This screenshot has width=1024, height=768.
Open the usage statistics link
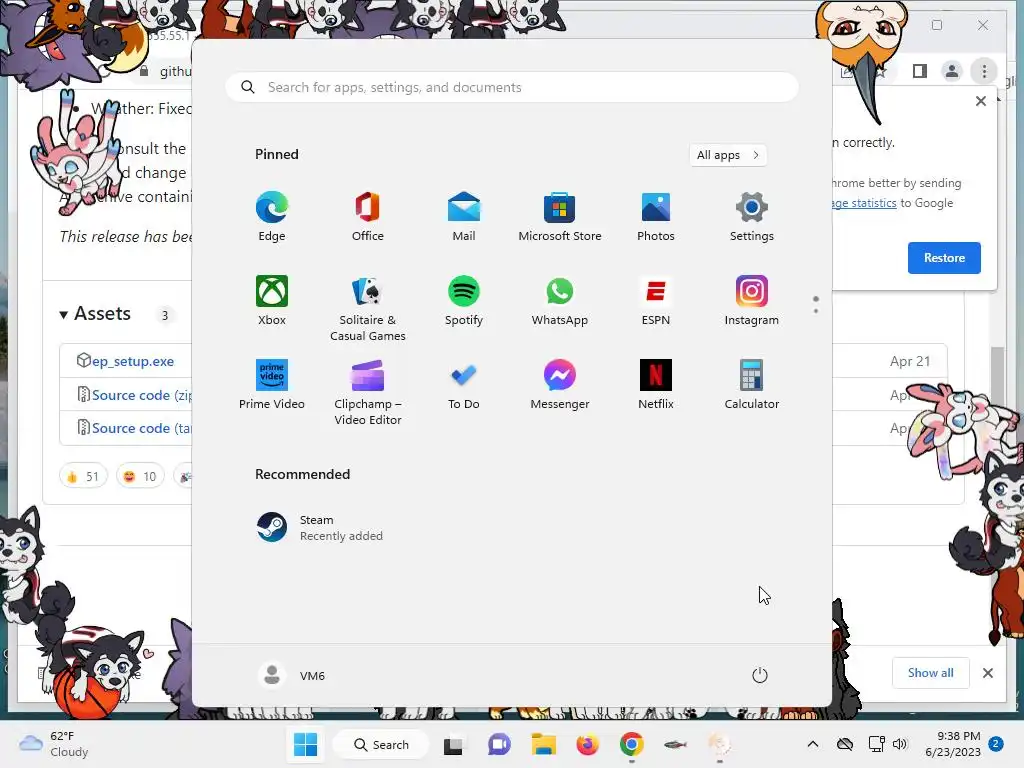coord(864,203)
